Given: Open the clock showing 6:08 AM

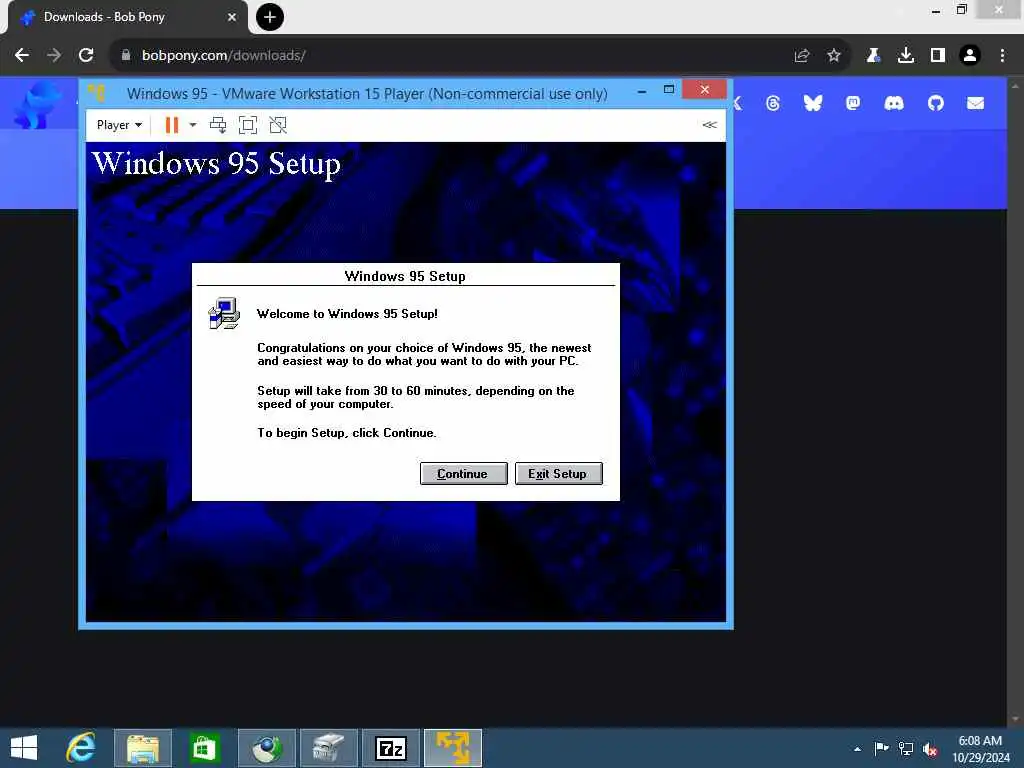Looking at the screenshot, I should (980, 749).
